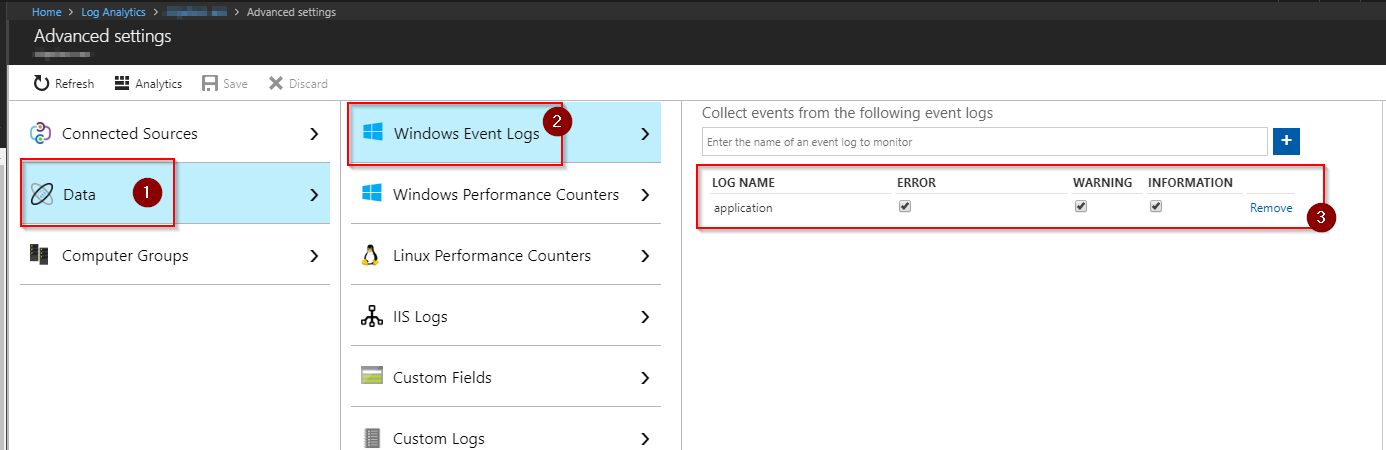Click the Save toolbar button
This screenshot has height=450, width=1386.
(225, 84)
